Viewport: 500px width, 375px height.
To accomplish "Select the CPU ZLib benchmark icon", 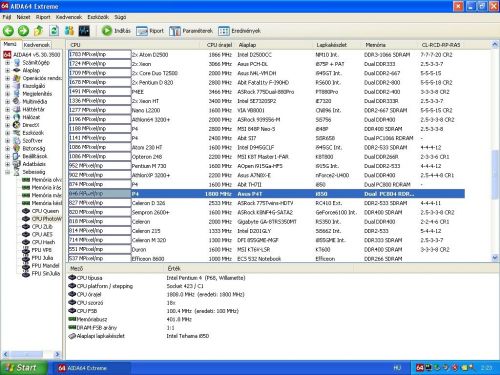I will pyautogui.click(x=26, y=227).
